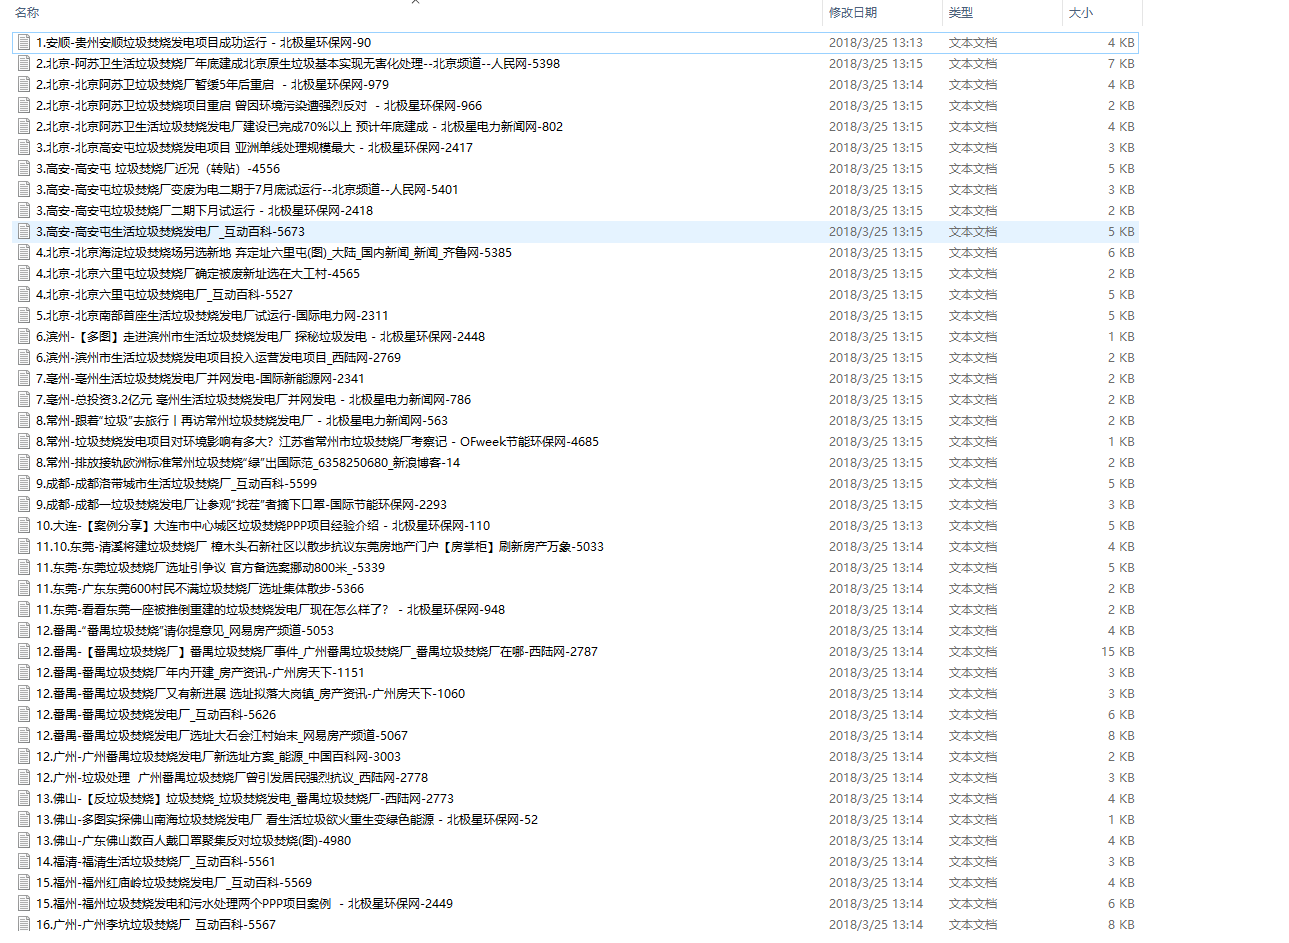
Task: Select the icon of the 常州 file ending -563
Action: coord(24,420)
